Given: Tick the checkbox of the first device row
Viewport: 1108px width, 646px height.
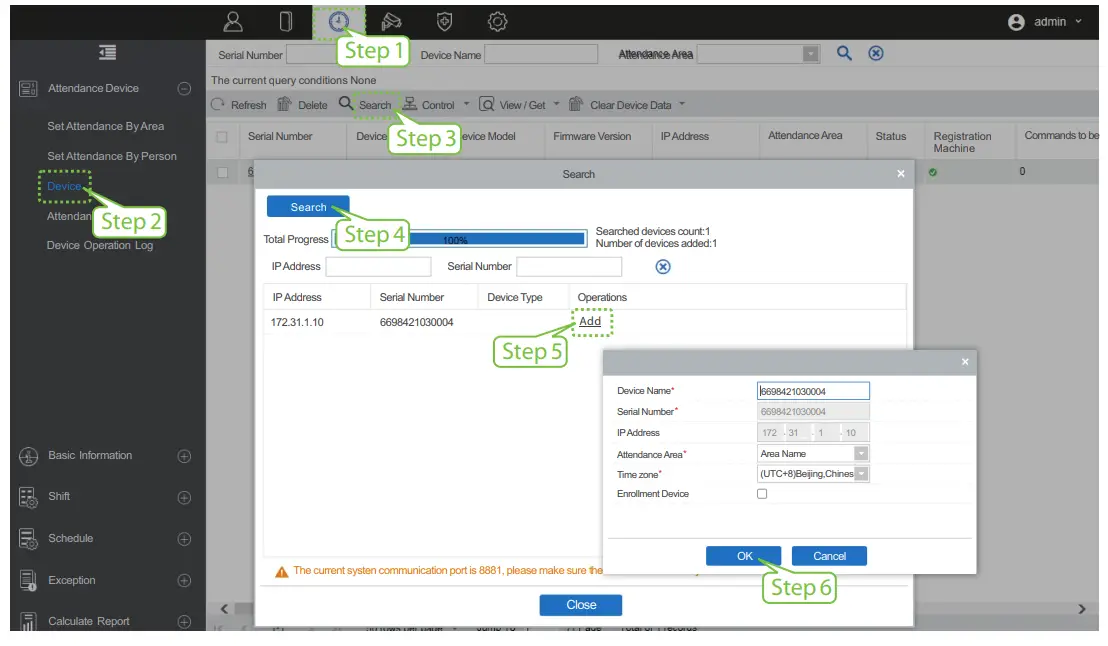Looking at the screenshot, I should pos(223,172).
